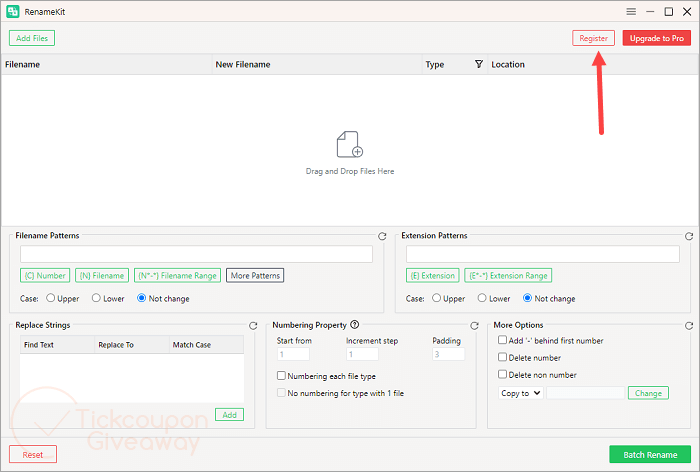Insert the {E} Extension pattern
This screenshot has width=700, height=472.
tap(433, 276)
